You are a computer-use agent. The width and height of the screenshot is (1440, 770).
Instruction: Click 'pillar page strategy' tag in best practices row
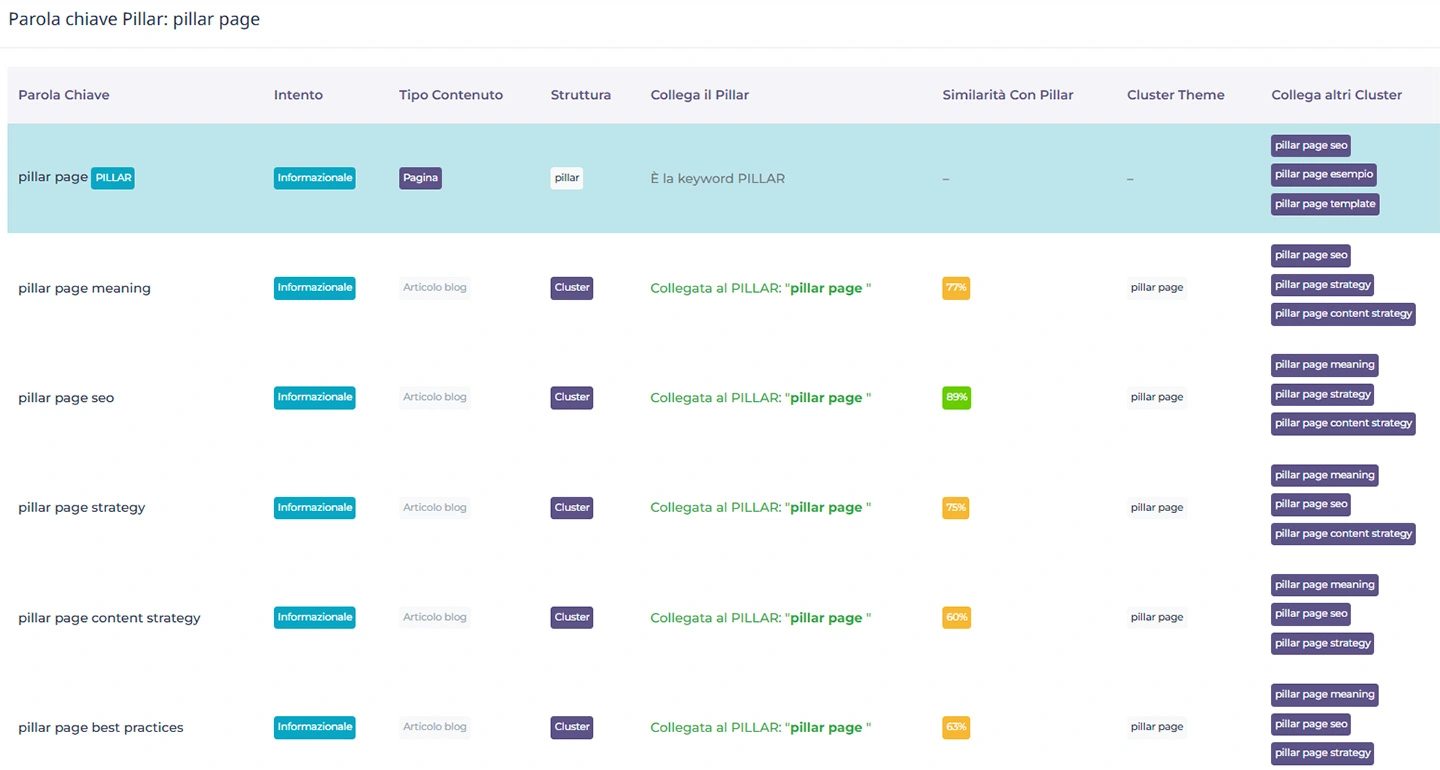point(1322,753)
